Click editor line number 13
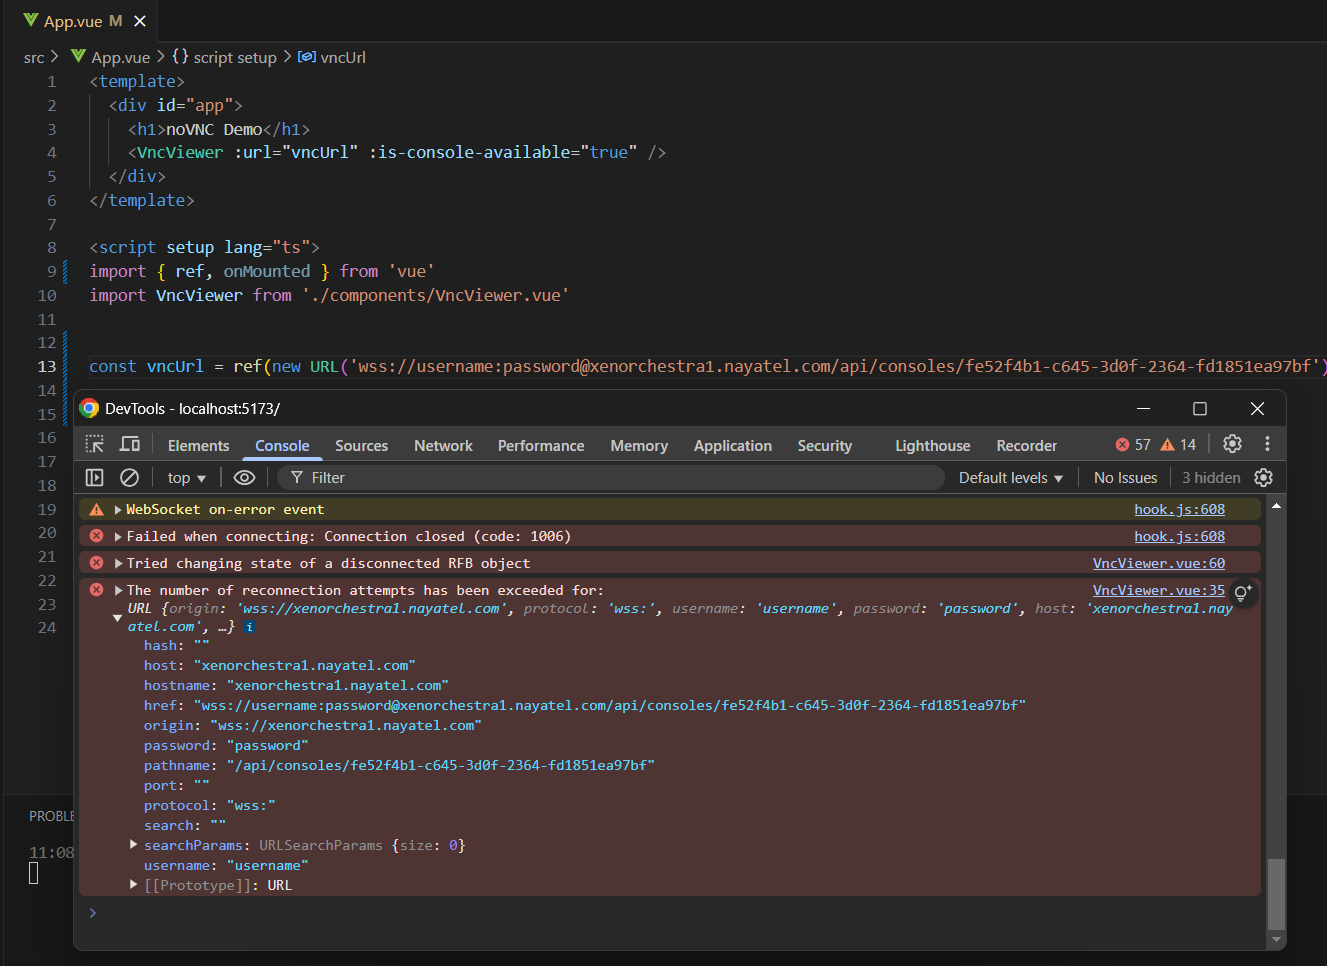 tap(47, 367)
